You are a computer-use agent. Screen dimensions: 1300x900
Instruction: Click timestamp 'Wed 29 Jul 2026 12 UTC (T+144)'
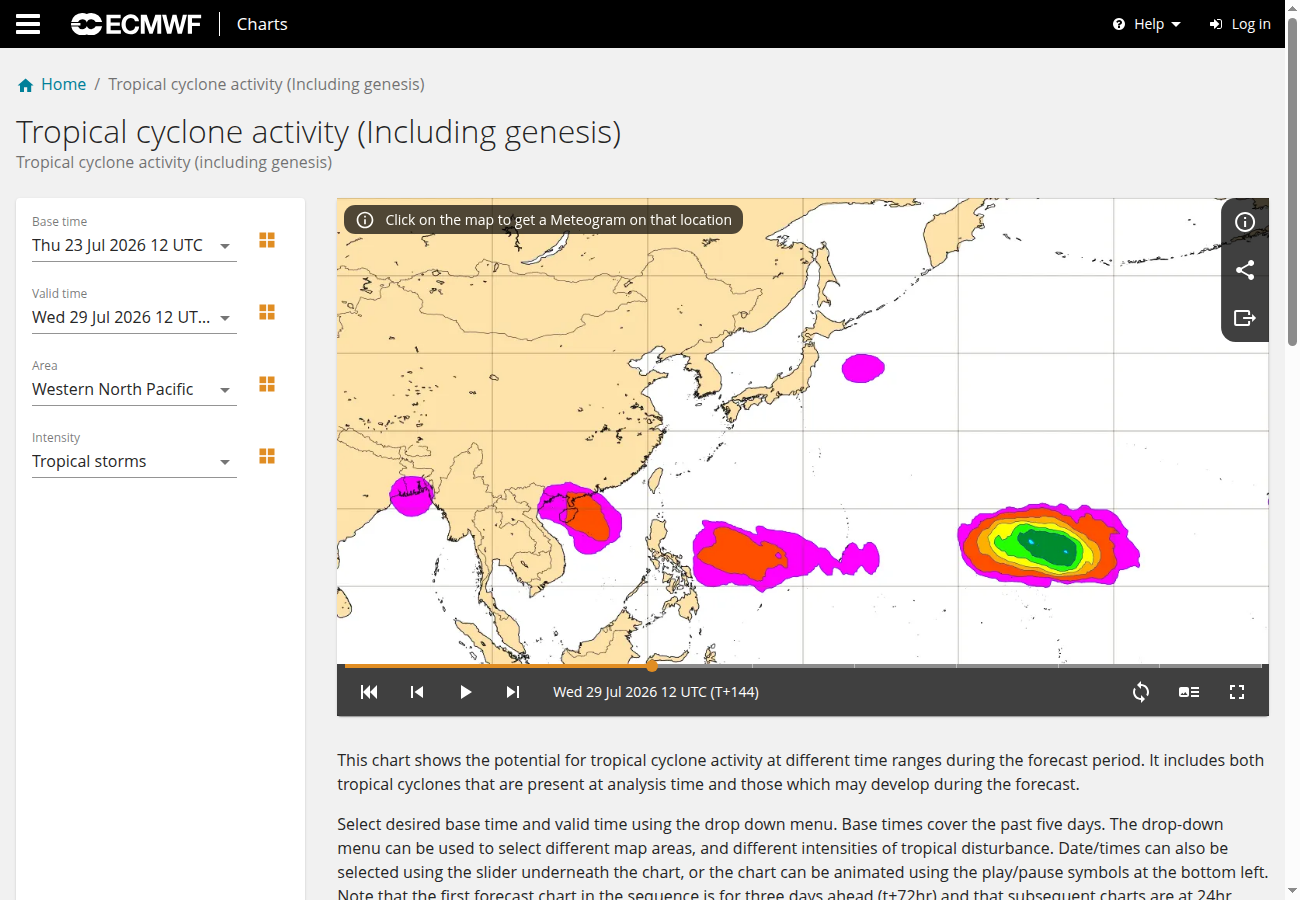pyautogui.click(x=656, y=692)
